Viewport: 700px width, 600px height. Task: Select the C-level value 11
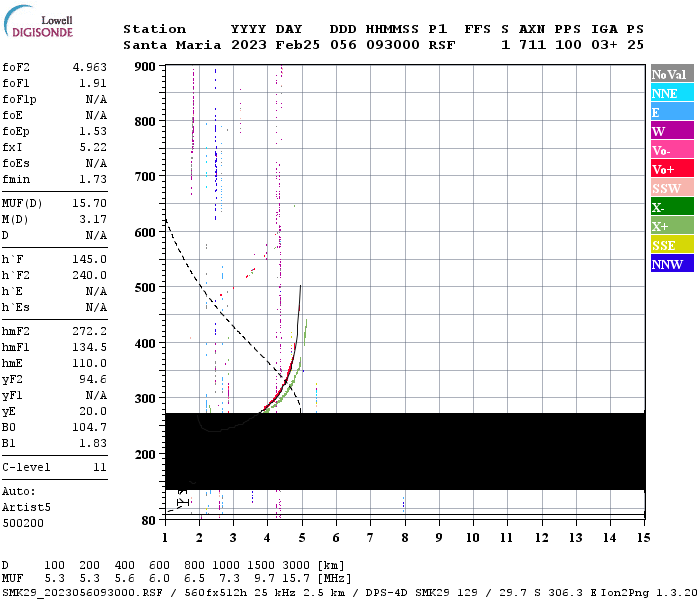[100, 467]
